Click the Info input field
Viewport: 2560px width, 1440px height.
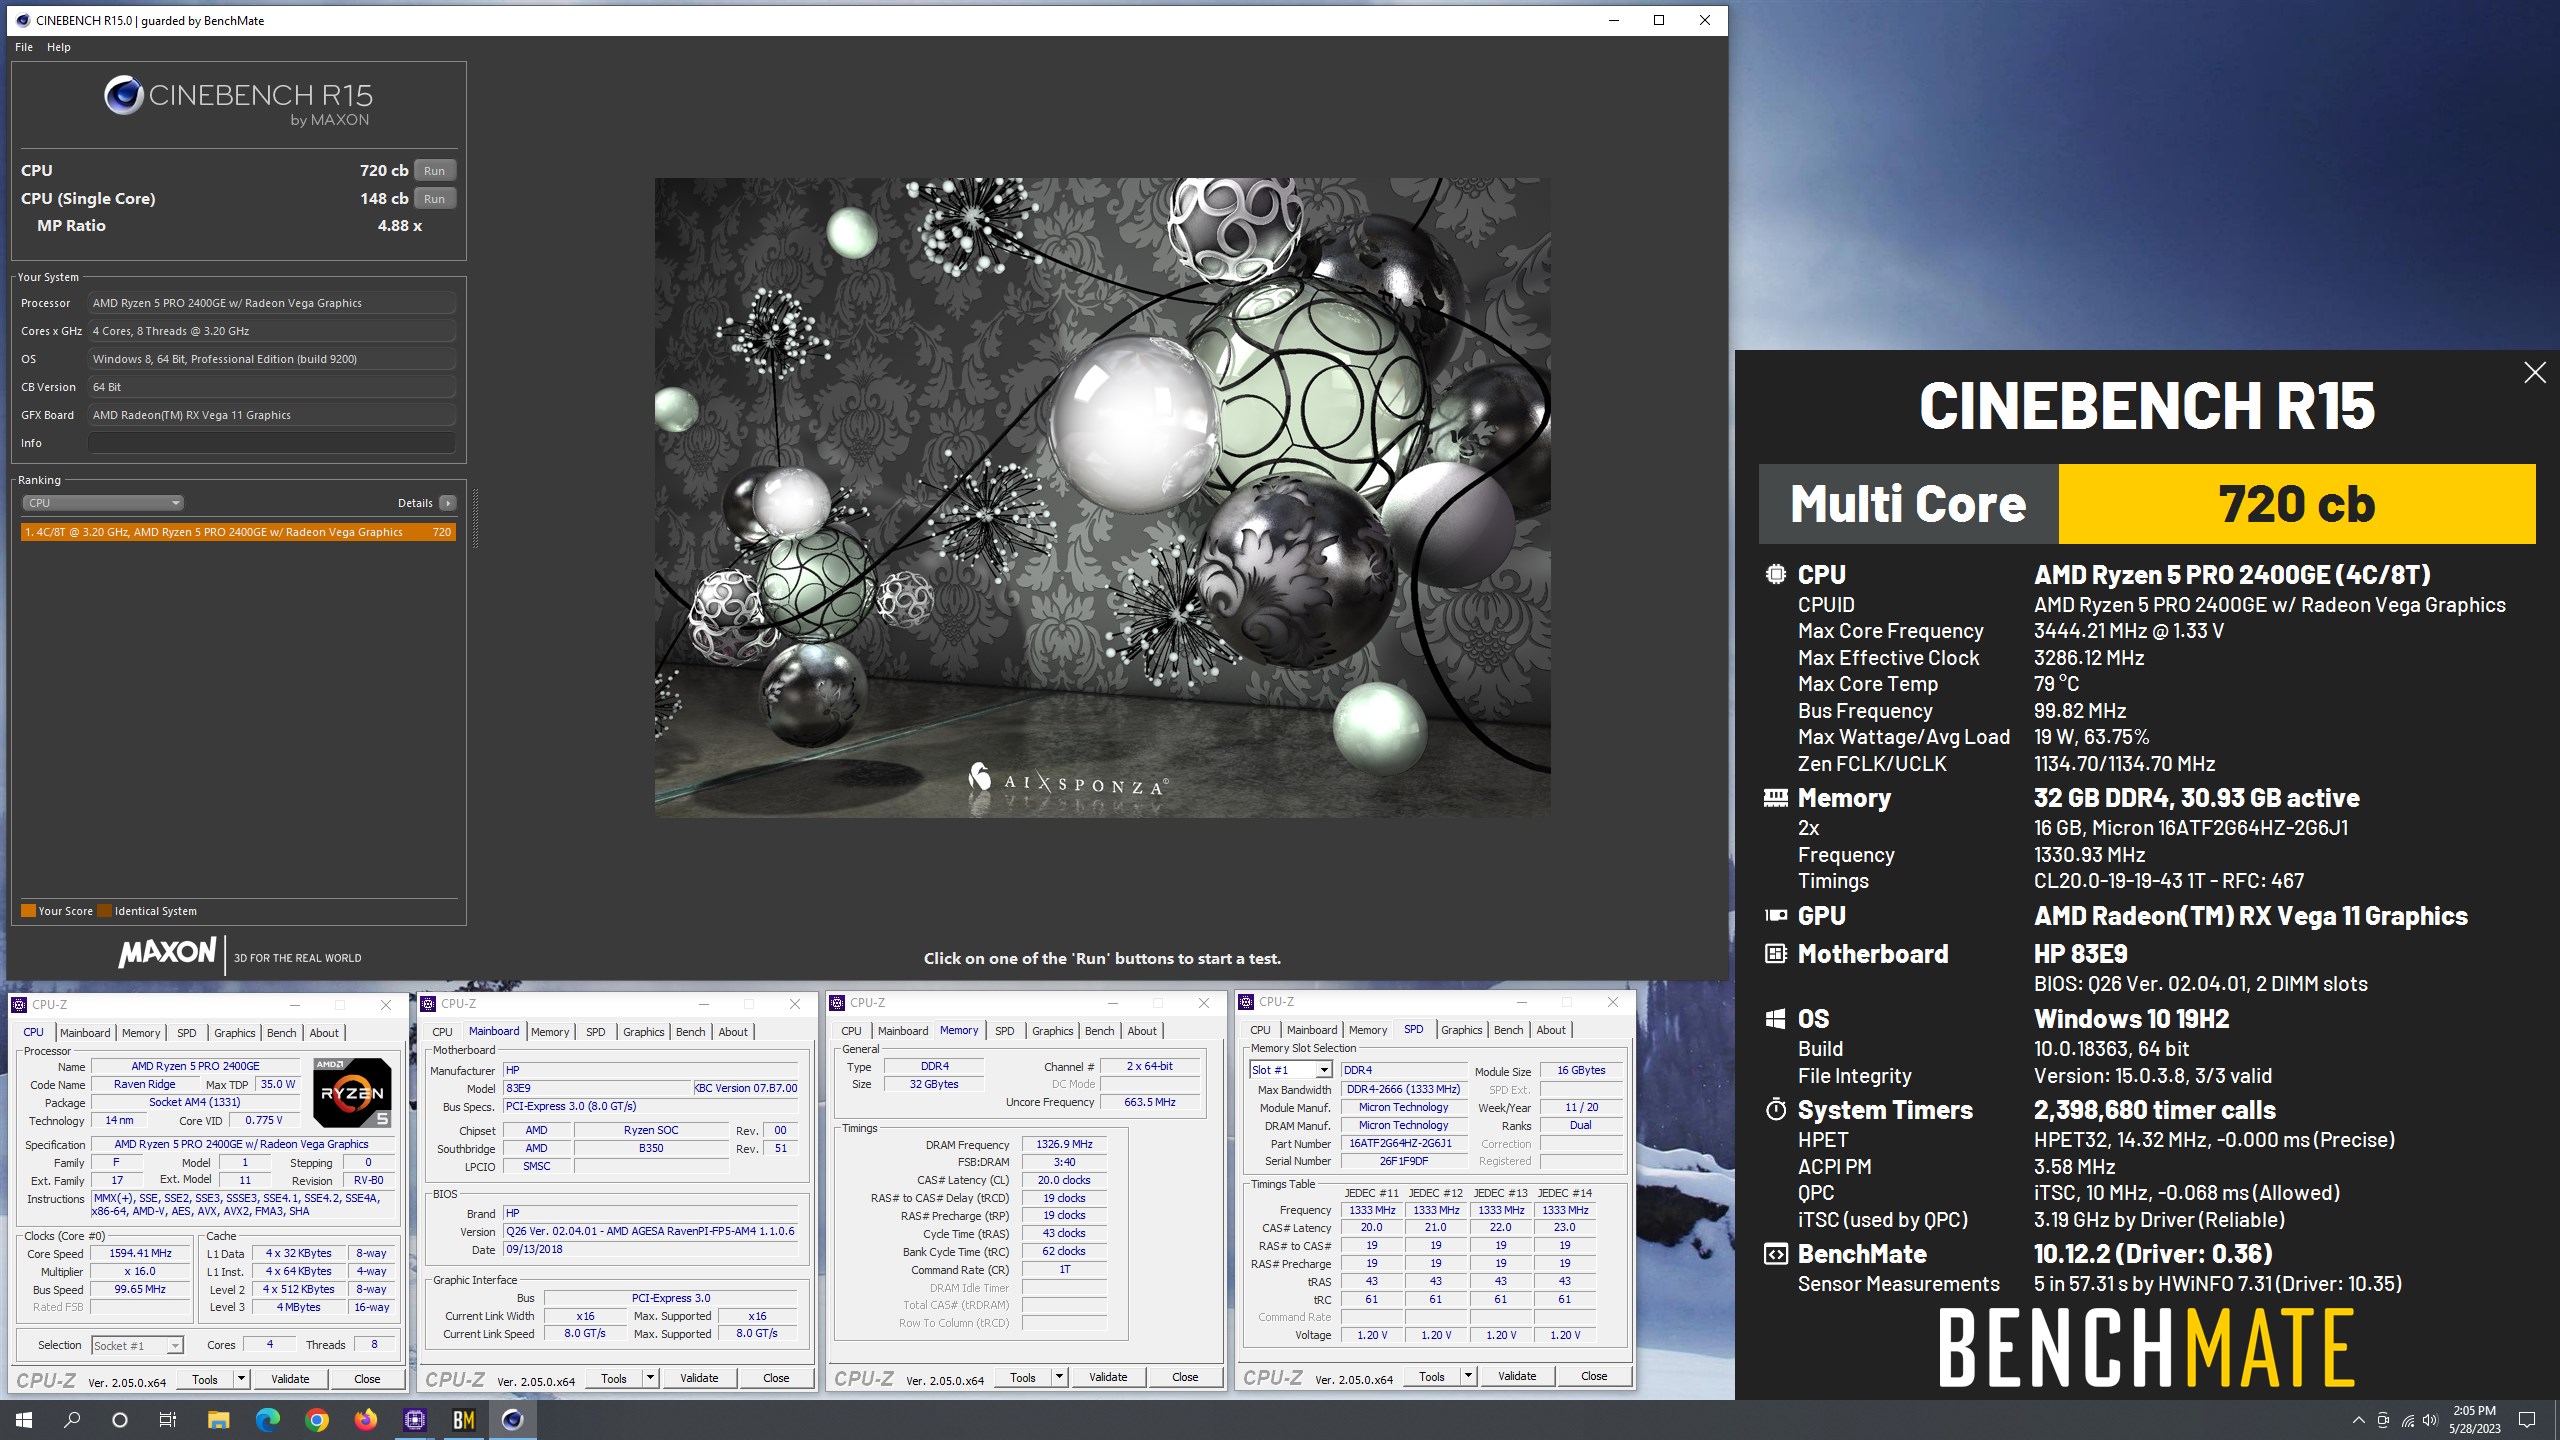pyautogui.click(x=272, y=443)
